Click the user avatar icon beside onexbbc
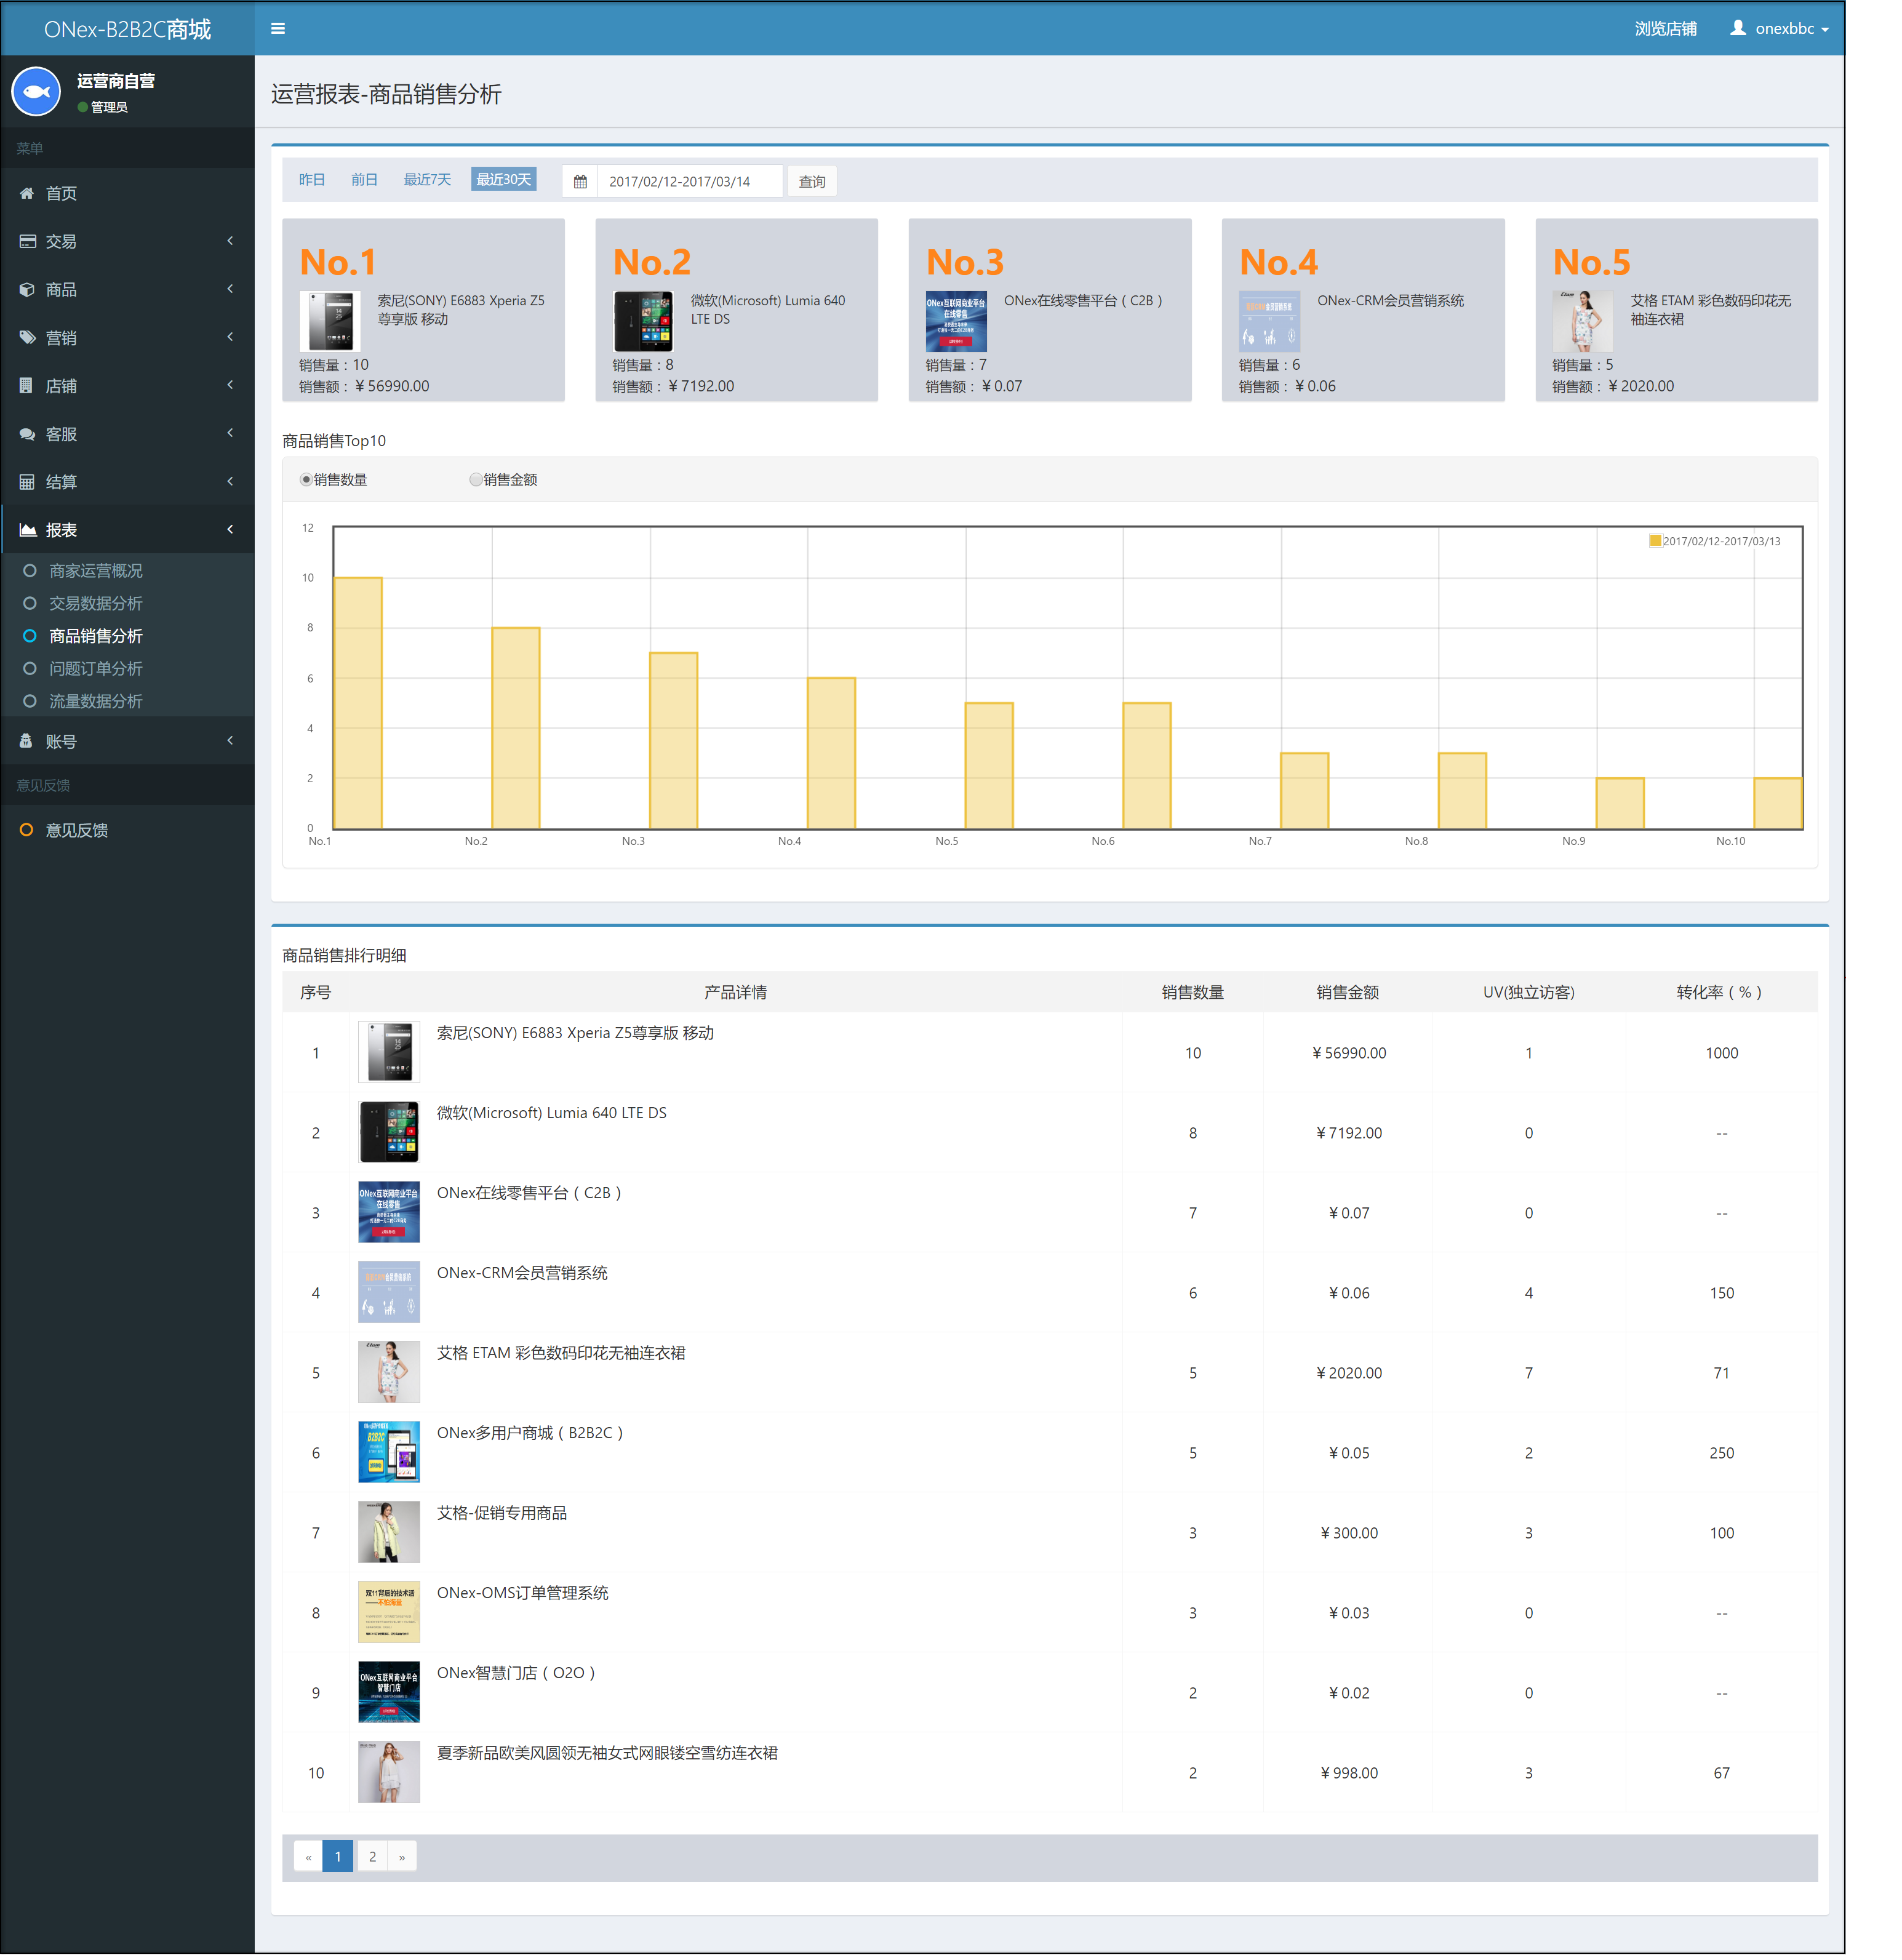Viewport: 1902px width, 1960px height. pyautogui.click(x=1738, y=28)
